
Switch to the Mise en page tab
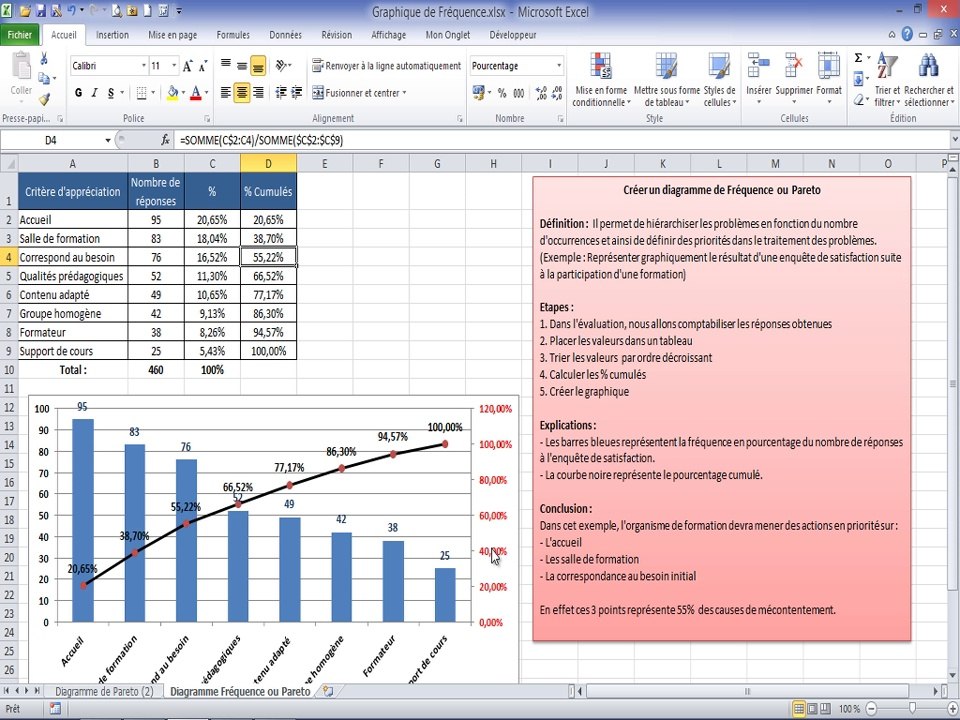(x=173, y=35)
